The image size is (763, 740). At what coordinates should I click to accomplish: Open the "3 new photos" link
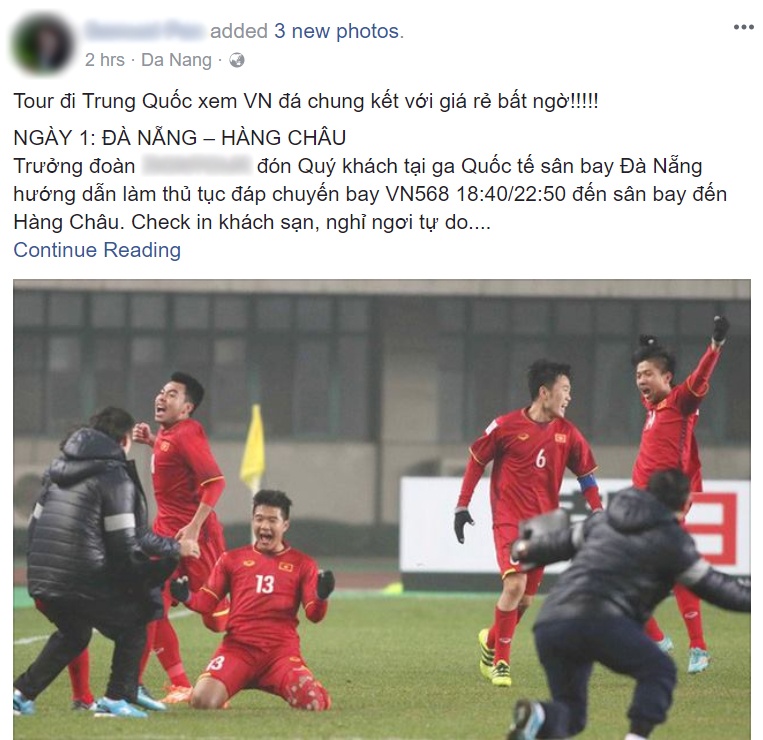(x=337, y=31)
